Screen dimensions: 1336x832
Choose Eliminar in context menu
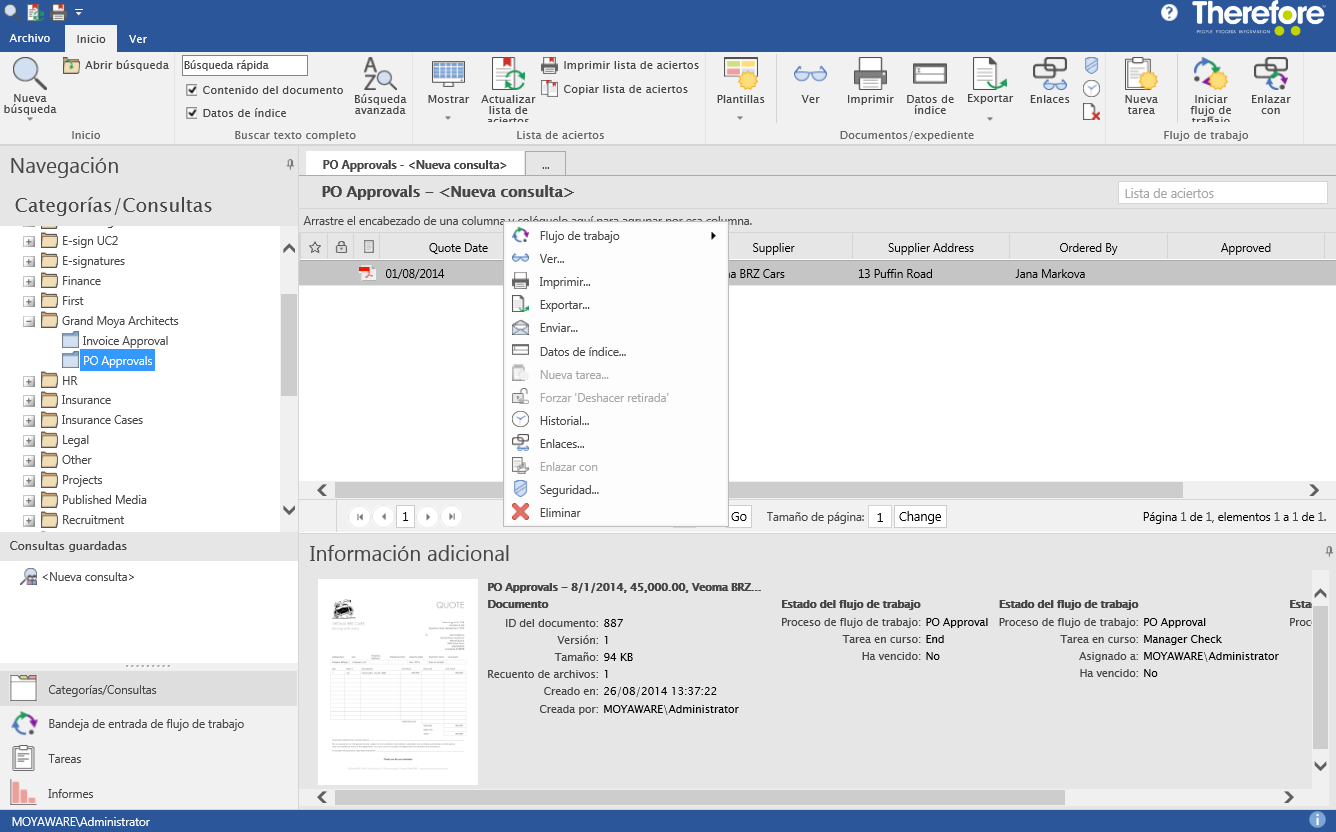(x=615, y=513)
